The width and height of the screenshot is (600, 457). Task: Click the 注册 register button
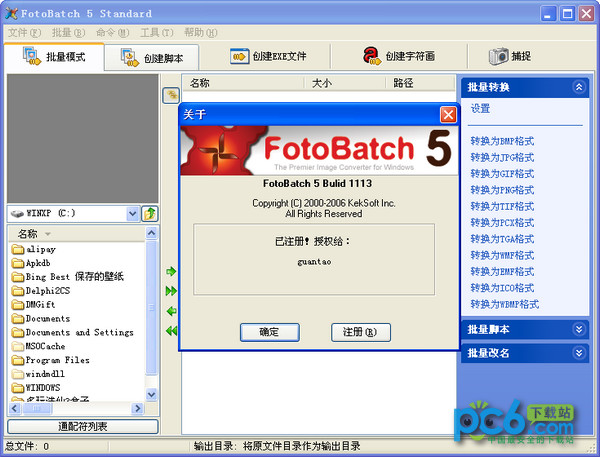pyautogui.click(x=360, y=332)
